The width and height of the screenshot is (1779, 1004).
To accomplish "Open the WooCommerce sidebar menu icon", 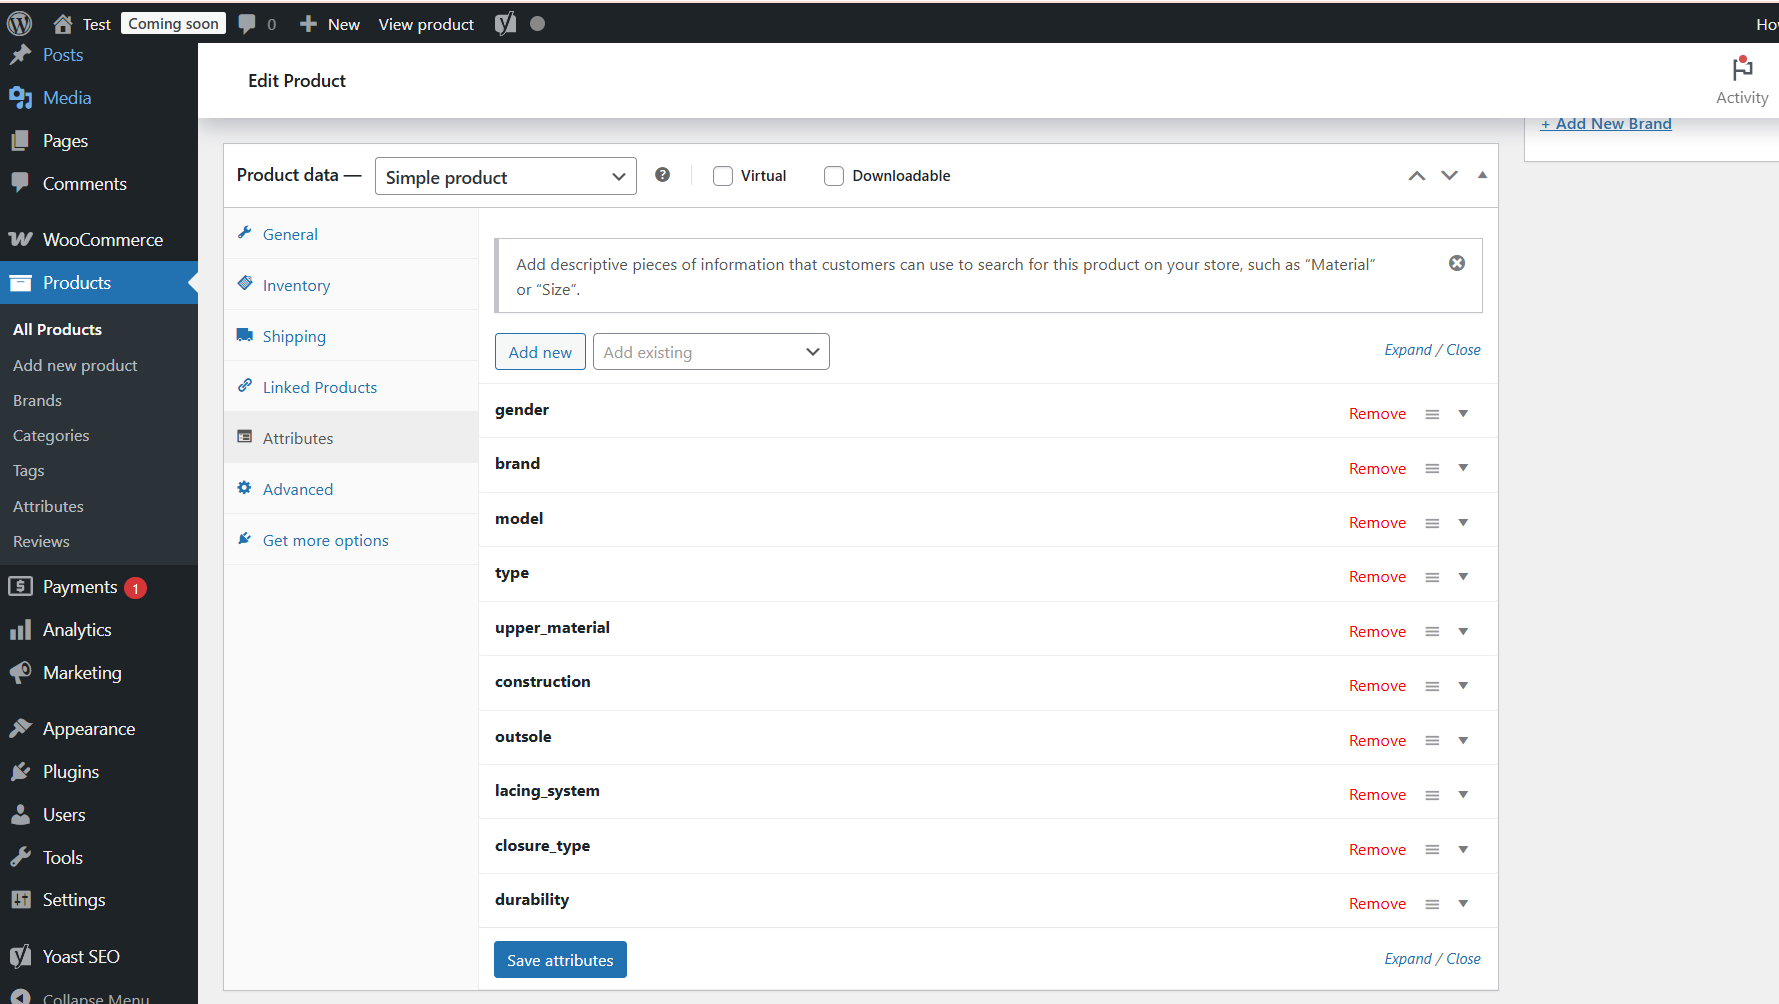I will pos(20,239).
